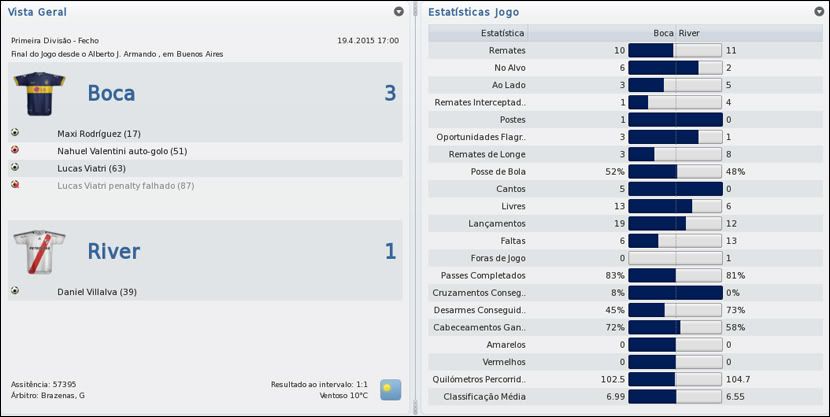Screen dimensions: 830x417
Task: Click goal icon next to Lucas Viatri (63)
Action: [15, 168]
